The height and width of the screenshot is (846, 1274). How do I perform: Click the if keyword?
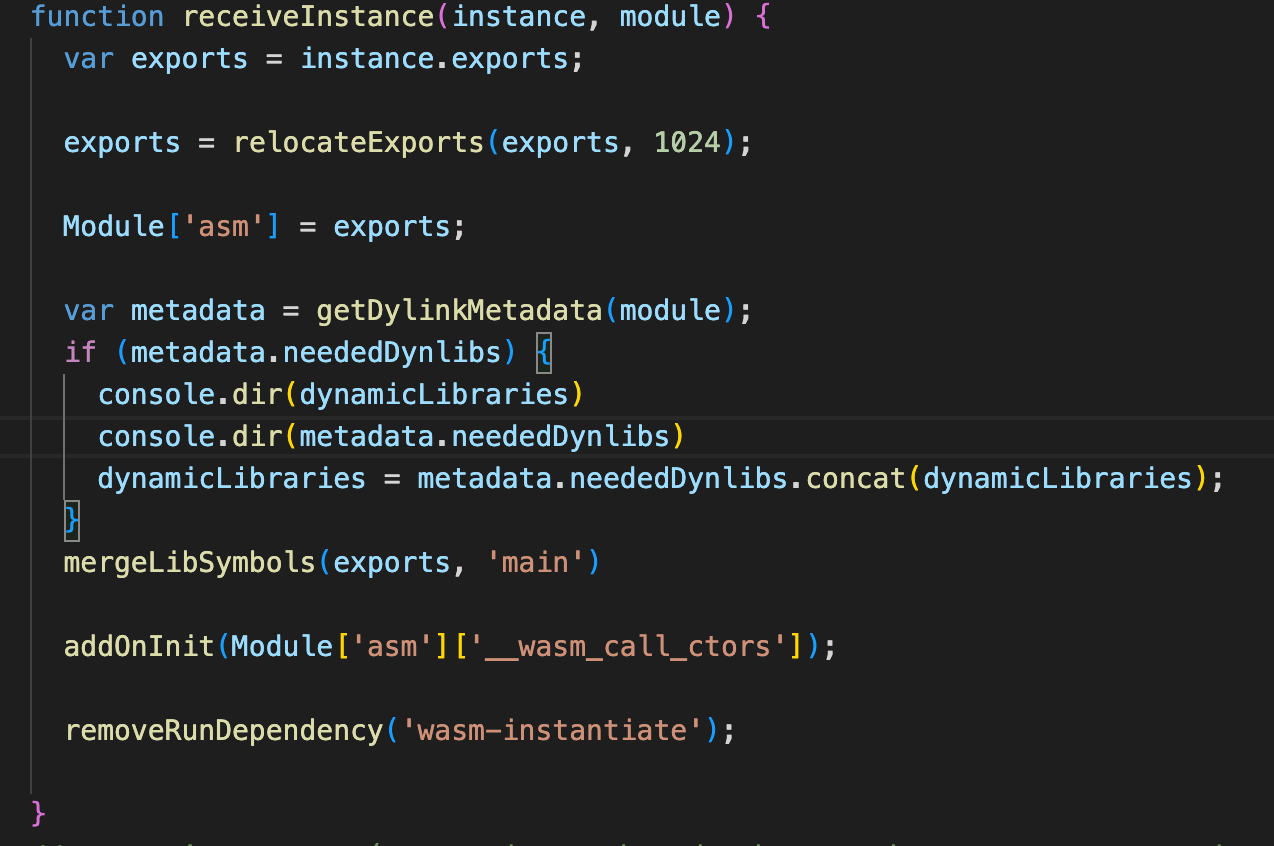(81, 353)
